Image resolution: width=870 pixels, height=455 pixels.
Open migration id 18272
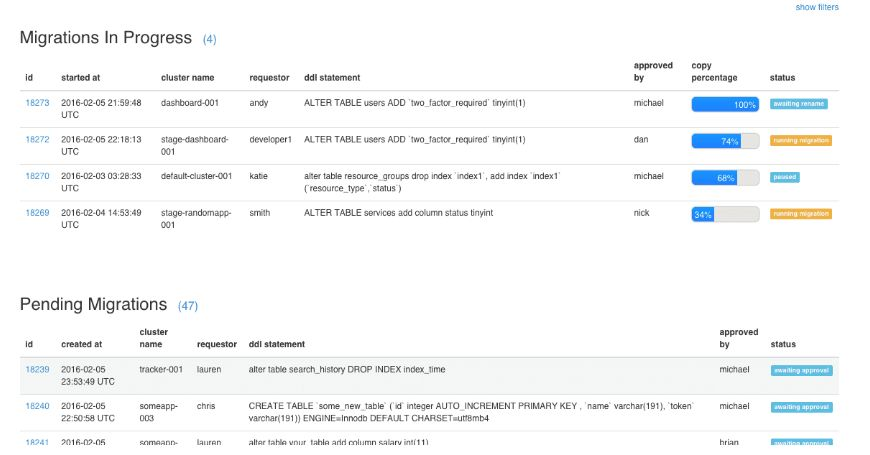coord(37,139)
